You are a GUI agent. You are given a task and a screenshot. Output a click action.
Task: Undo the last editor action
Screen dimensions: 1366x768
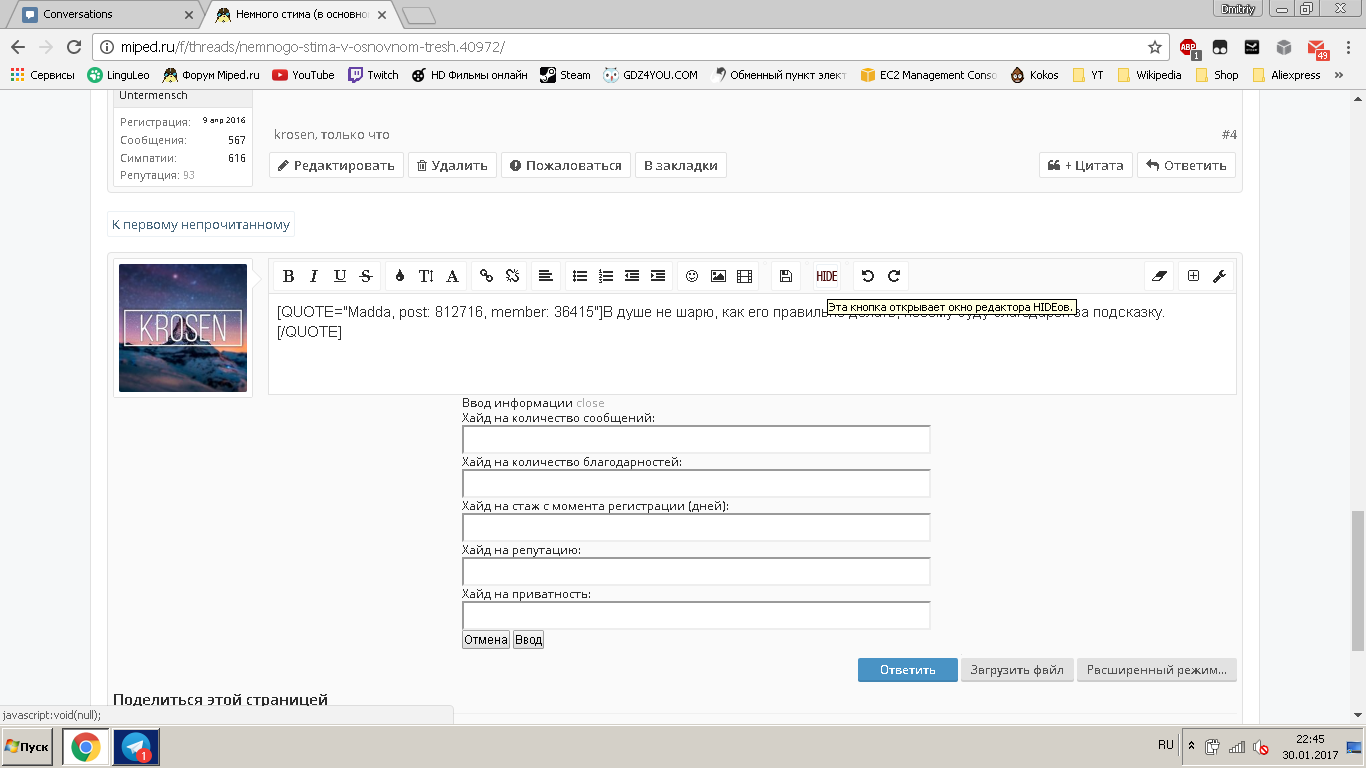868,276
